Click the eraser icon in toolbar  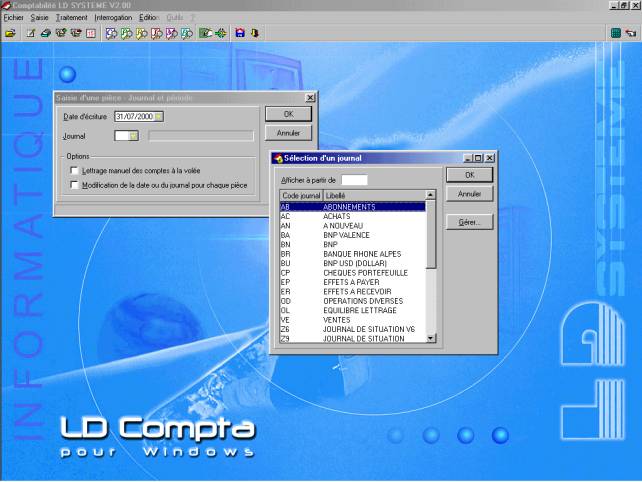coord(46,33)
